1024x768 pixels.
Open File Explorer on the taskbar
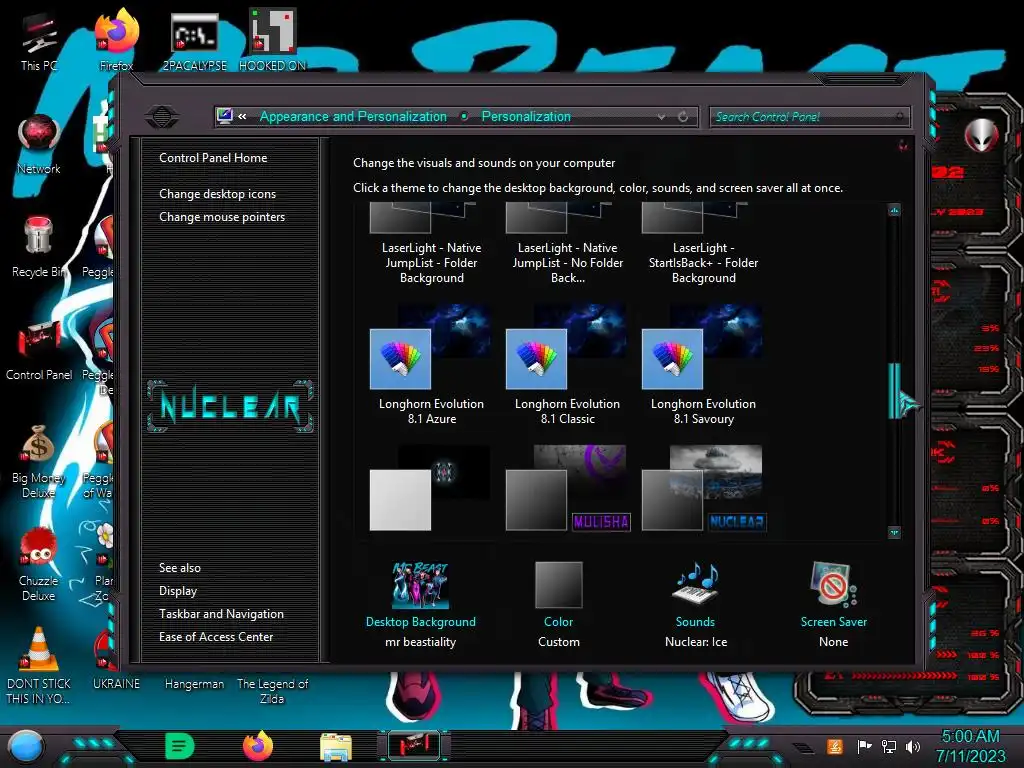point(336,748)
